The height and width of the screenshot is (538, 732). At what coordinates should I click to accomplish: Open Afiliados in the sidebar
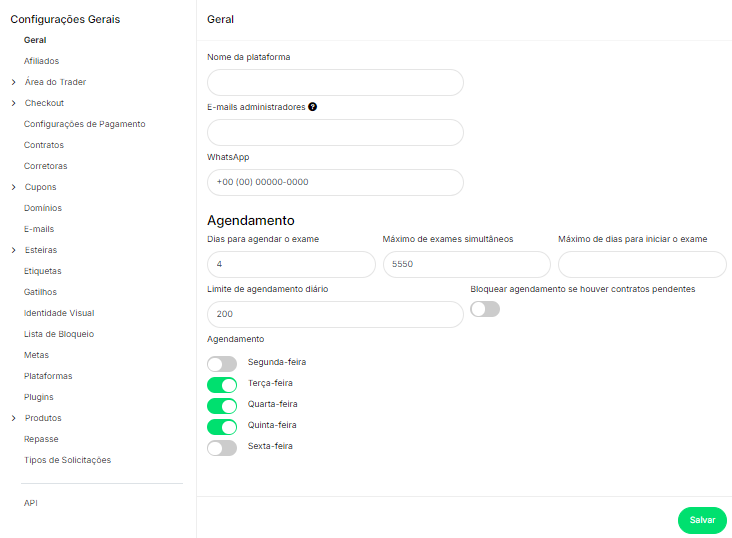41,61
